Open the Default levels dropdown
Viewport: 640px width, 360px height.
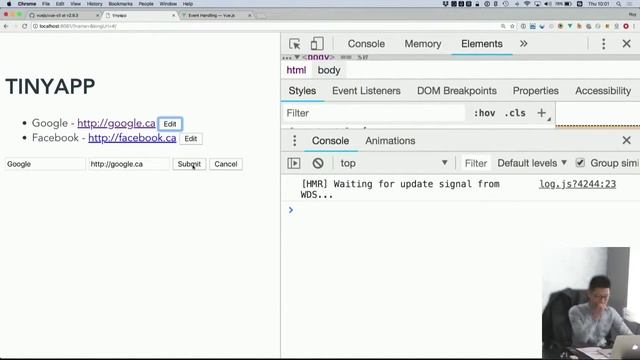[532, 163]
